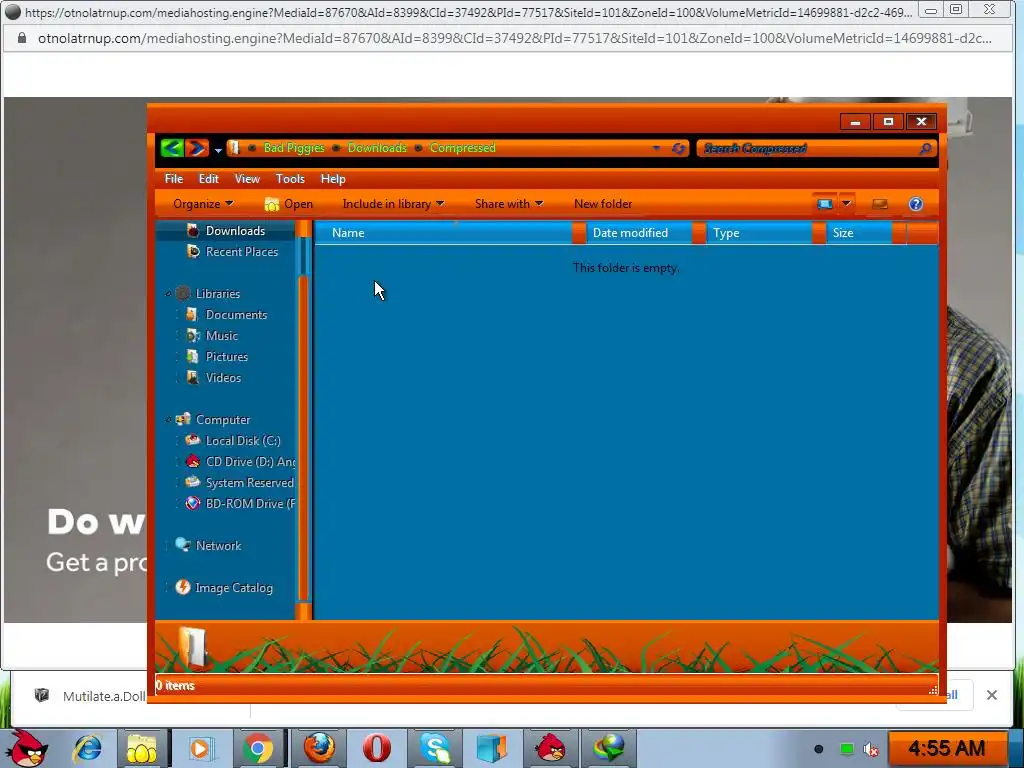Open the folder icon on the taskbar
The image size is (1024, 768).
click(x=141, y=748)
